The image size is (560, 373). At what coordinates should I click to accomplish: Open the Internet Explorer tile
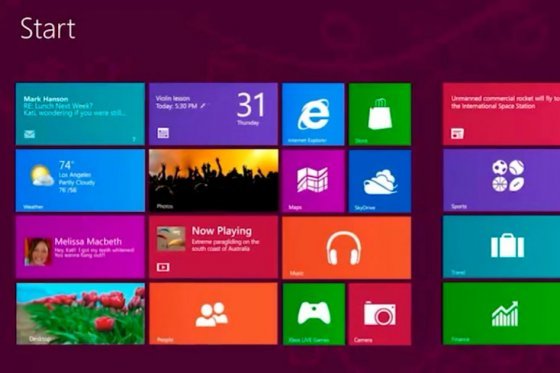pyautogui.click(x=313, y=114)
